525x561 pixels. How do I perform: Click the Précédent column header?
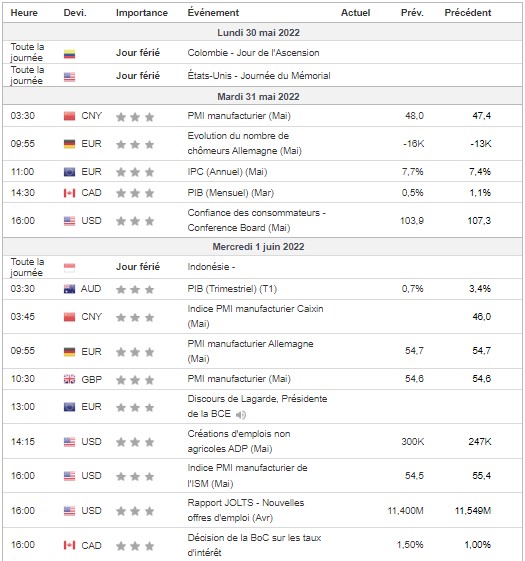tap(468, 13)
